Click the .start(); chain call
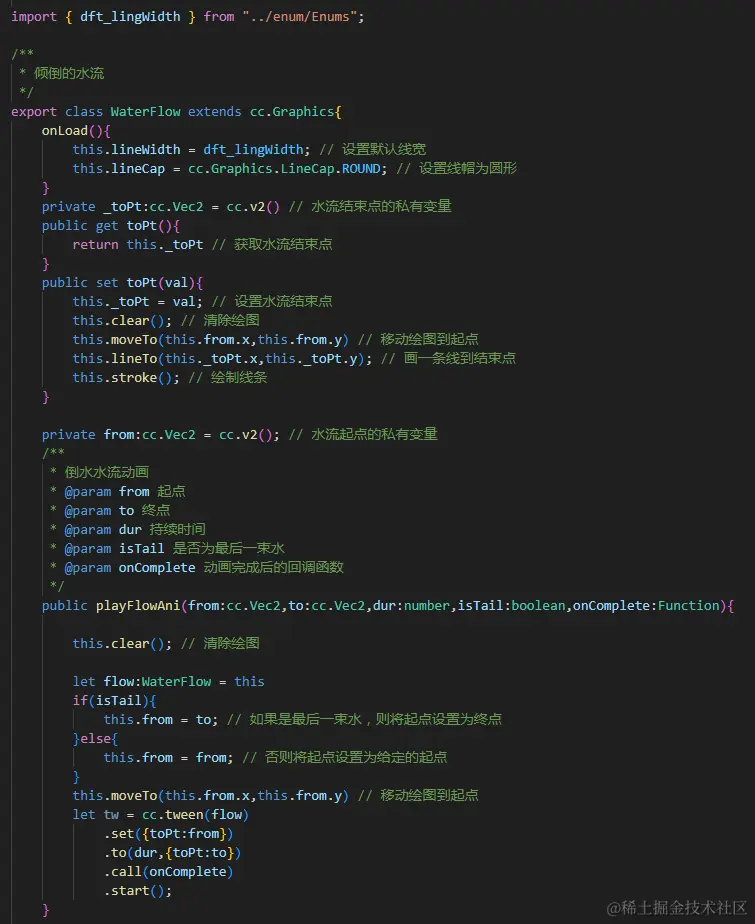755x924 pixels. pos(137,890)
